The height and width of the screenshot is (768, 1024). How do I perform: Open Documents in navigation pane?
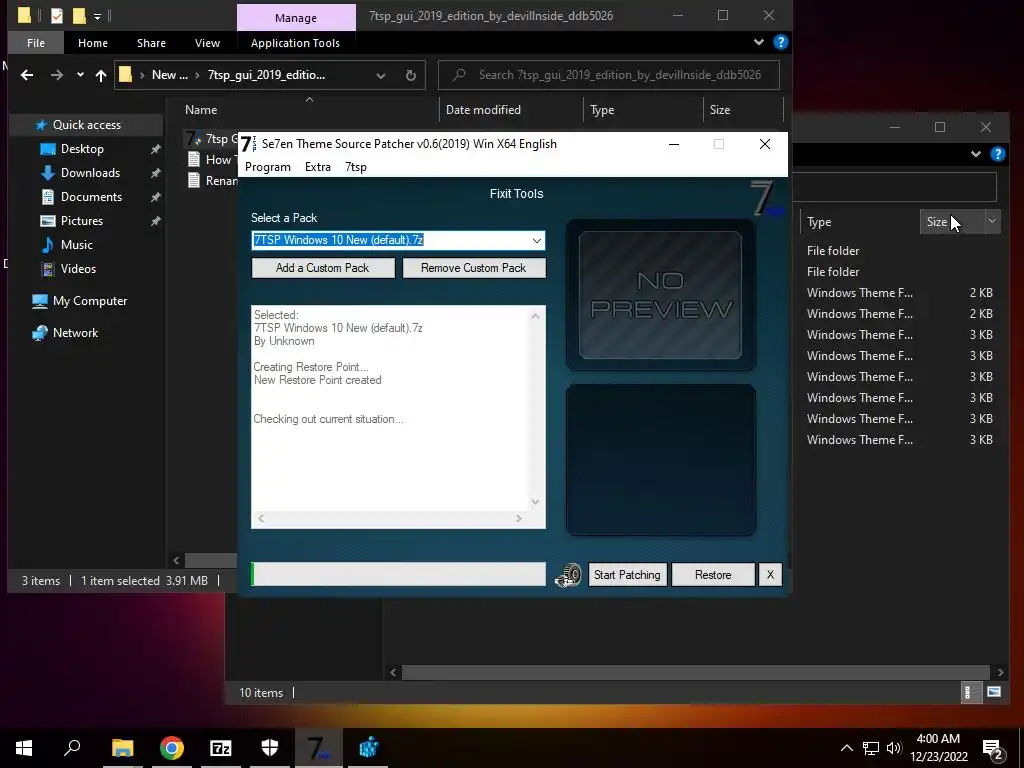coord(91,197)
